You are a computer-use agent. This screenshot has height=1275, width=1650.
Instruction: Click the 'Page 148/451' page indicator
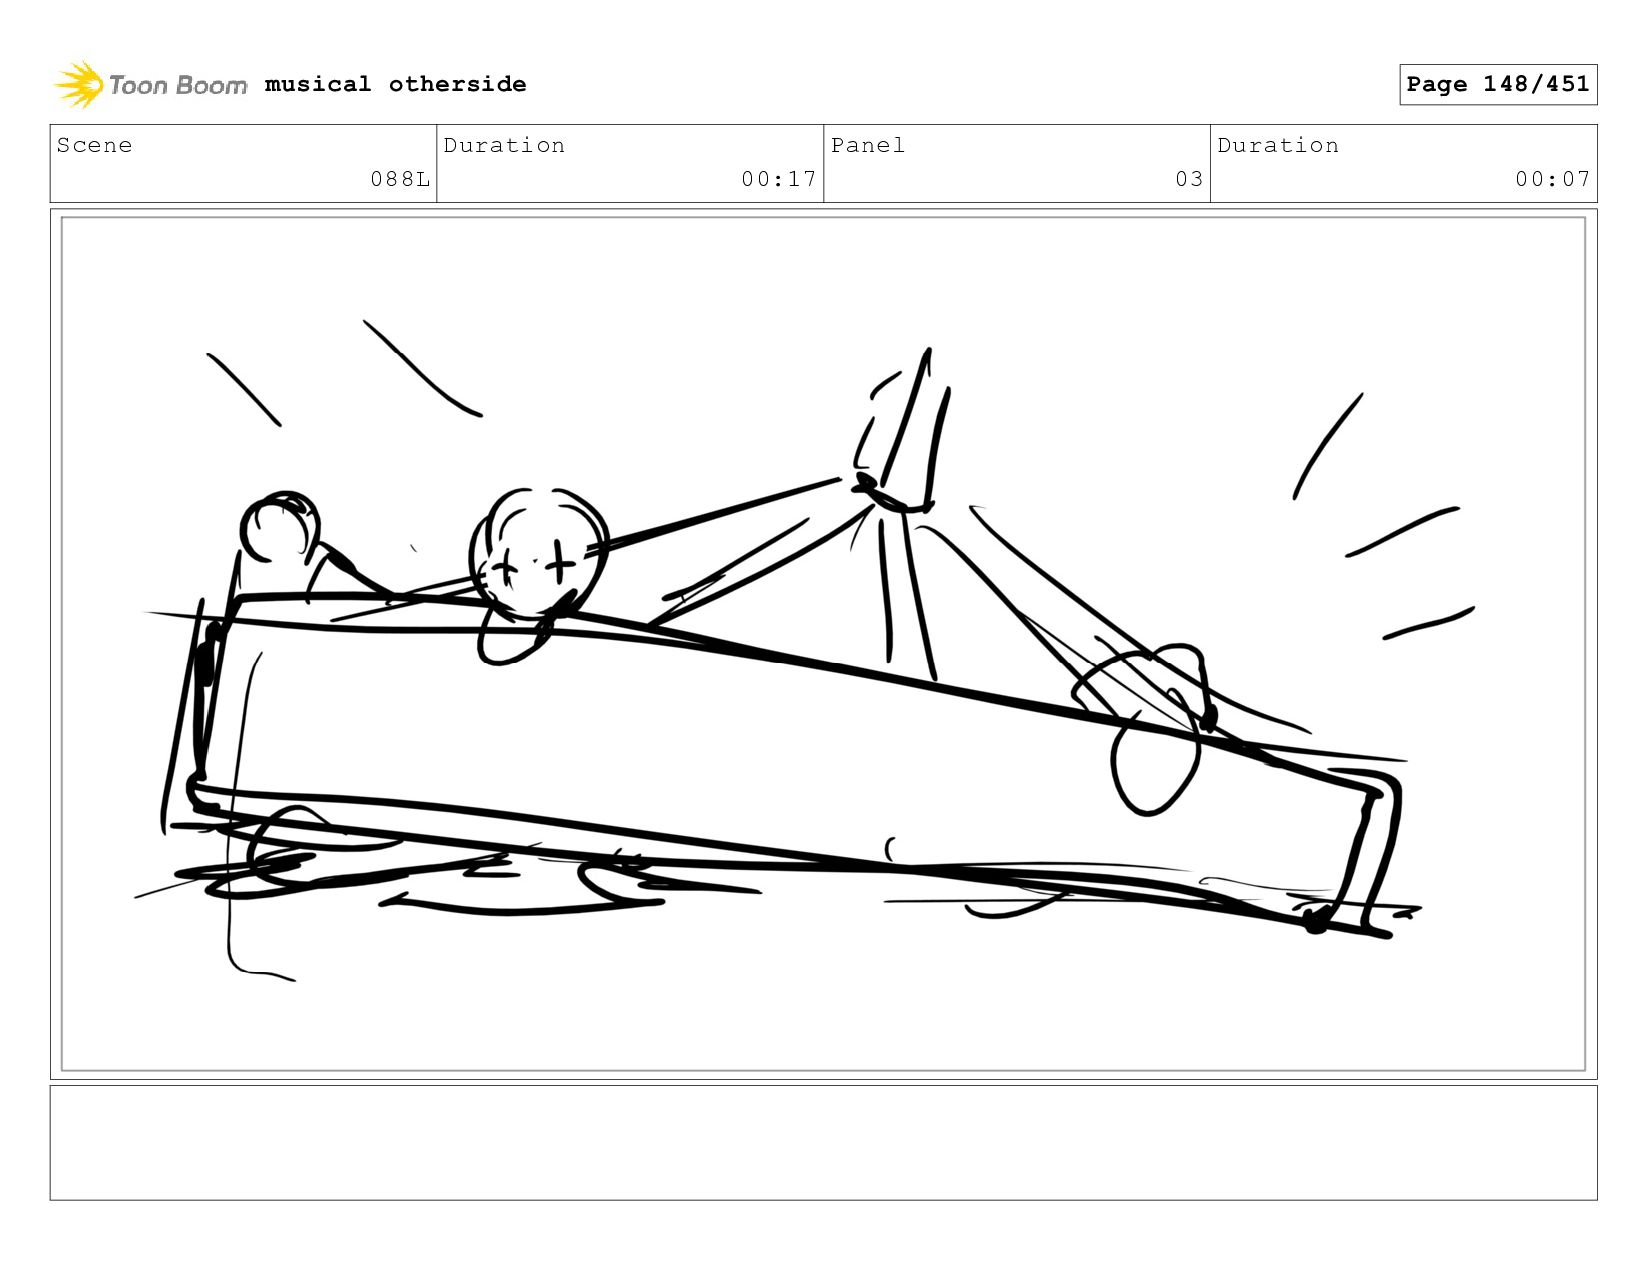[x=1498, y=84]
